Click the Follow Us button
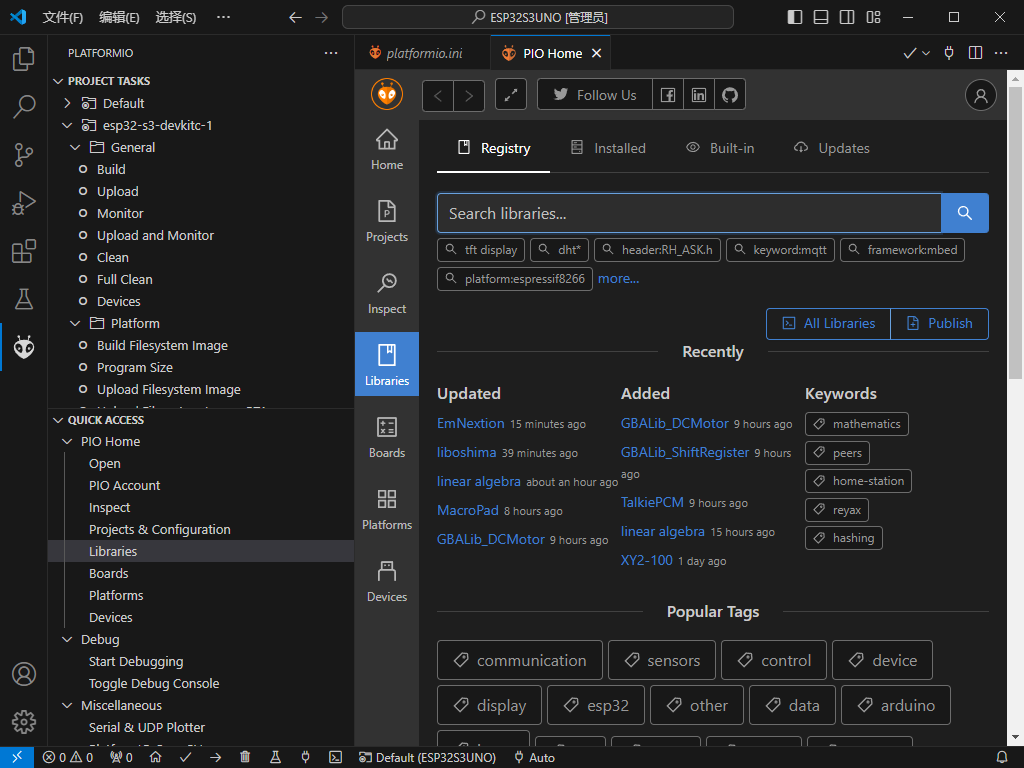The height and width of the screenshot is (768, 1024). pos(595,95)
